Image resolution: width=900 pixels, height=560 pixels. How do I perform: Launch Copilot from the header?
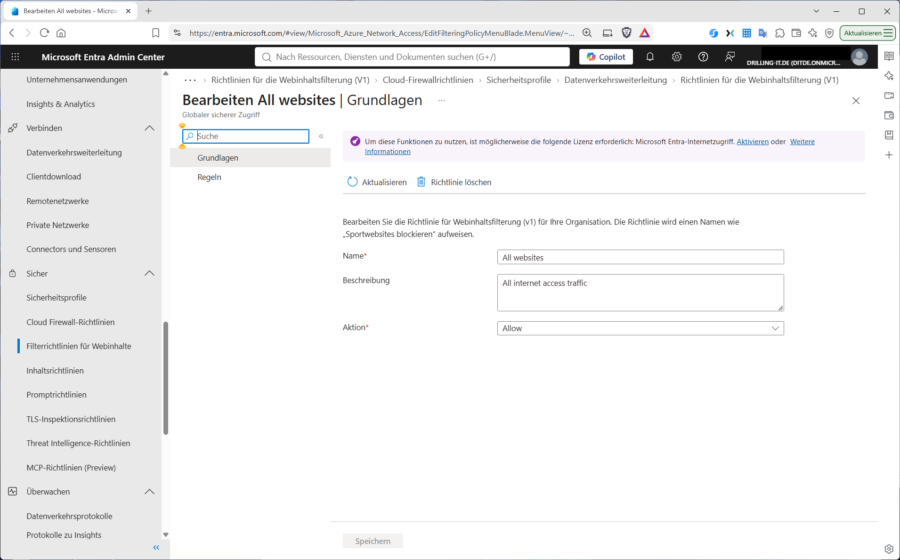[x=606, y=57]
